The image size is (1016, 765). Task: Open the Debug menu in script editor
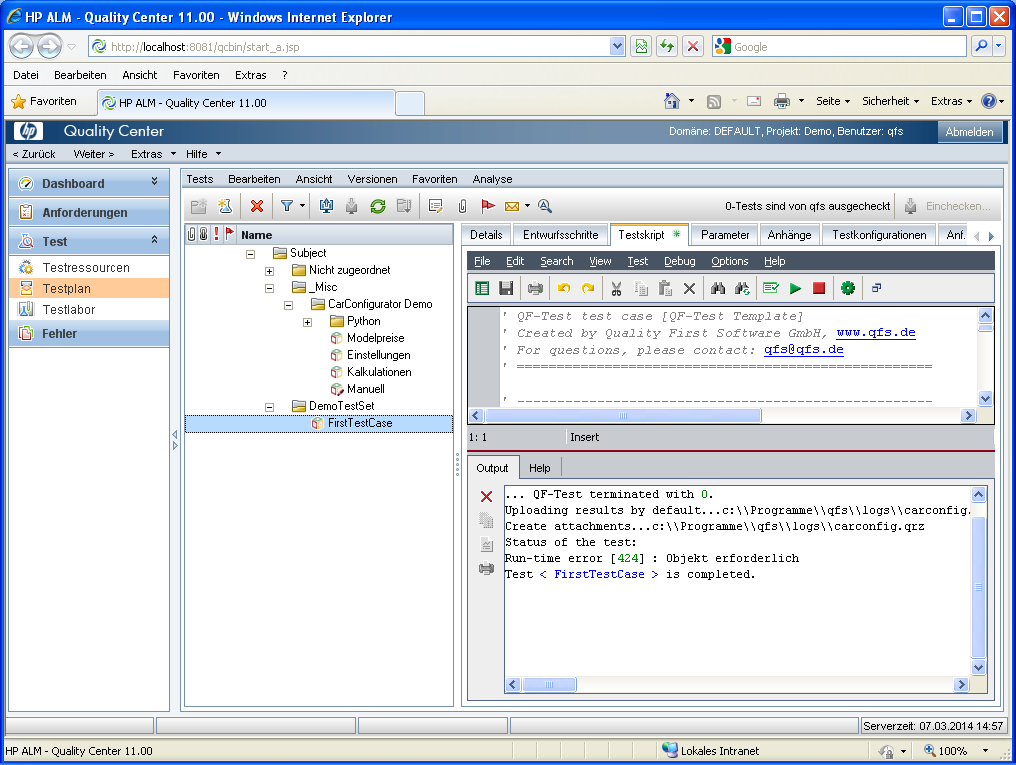pos(680,261)
